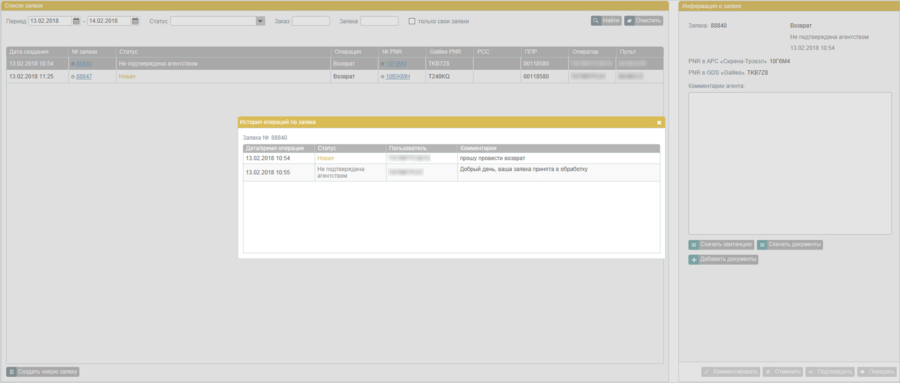This screenshot has width=900, height=383.
Task: Toggle только свои заявки checkbox
Action: pyautogui.click(x=412, y=21)
